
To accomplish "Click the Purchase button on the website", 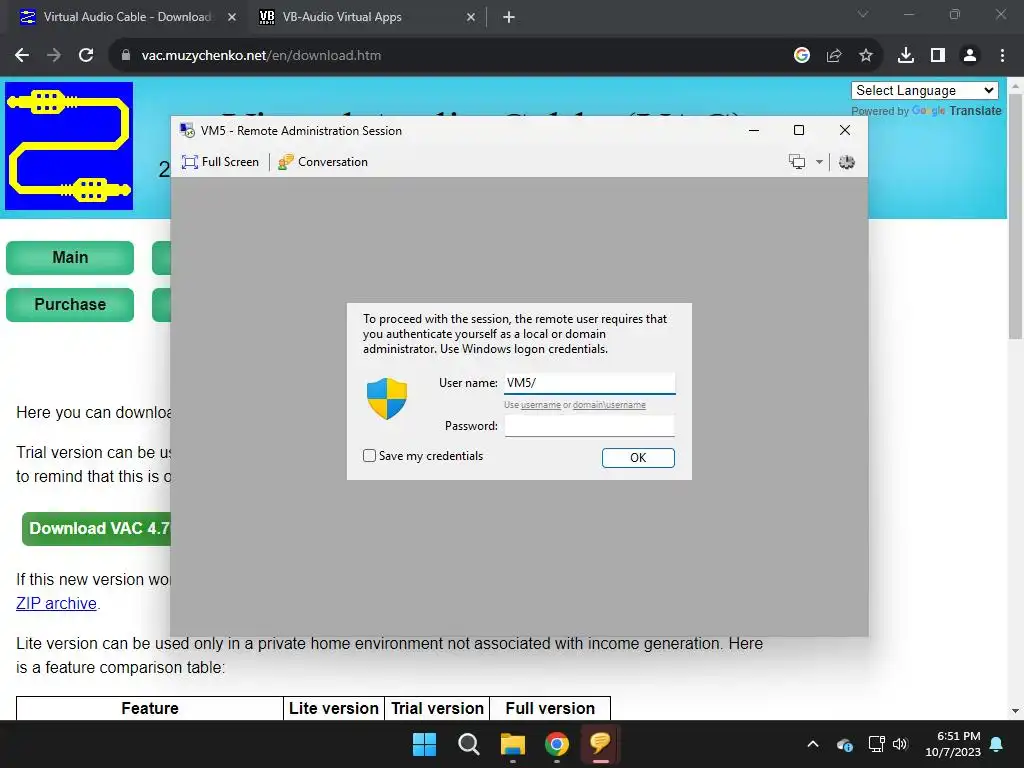I will tap(70, 304).
